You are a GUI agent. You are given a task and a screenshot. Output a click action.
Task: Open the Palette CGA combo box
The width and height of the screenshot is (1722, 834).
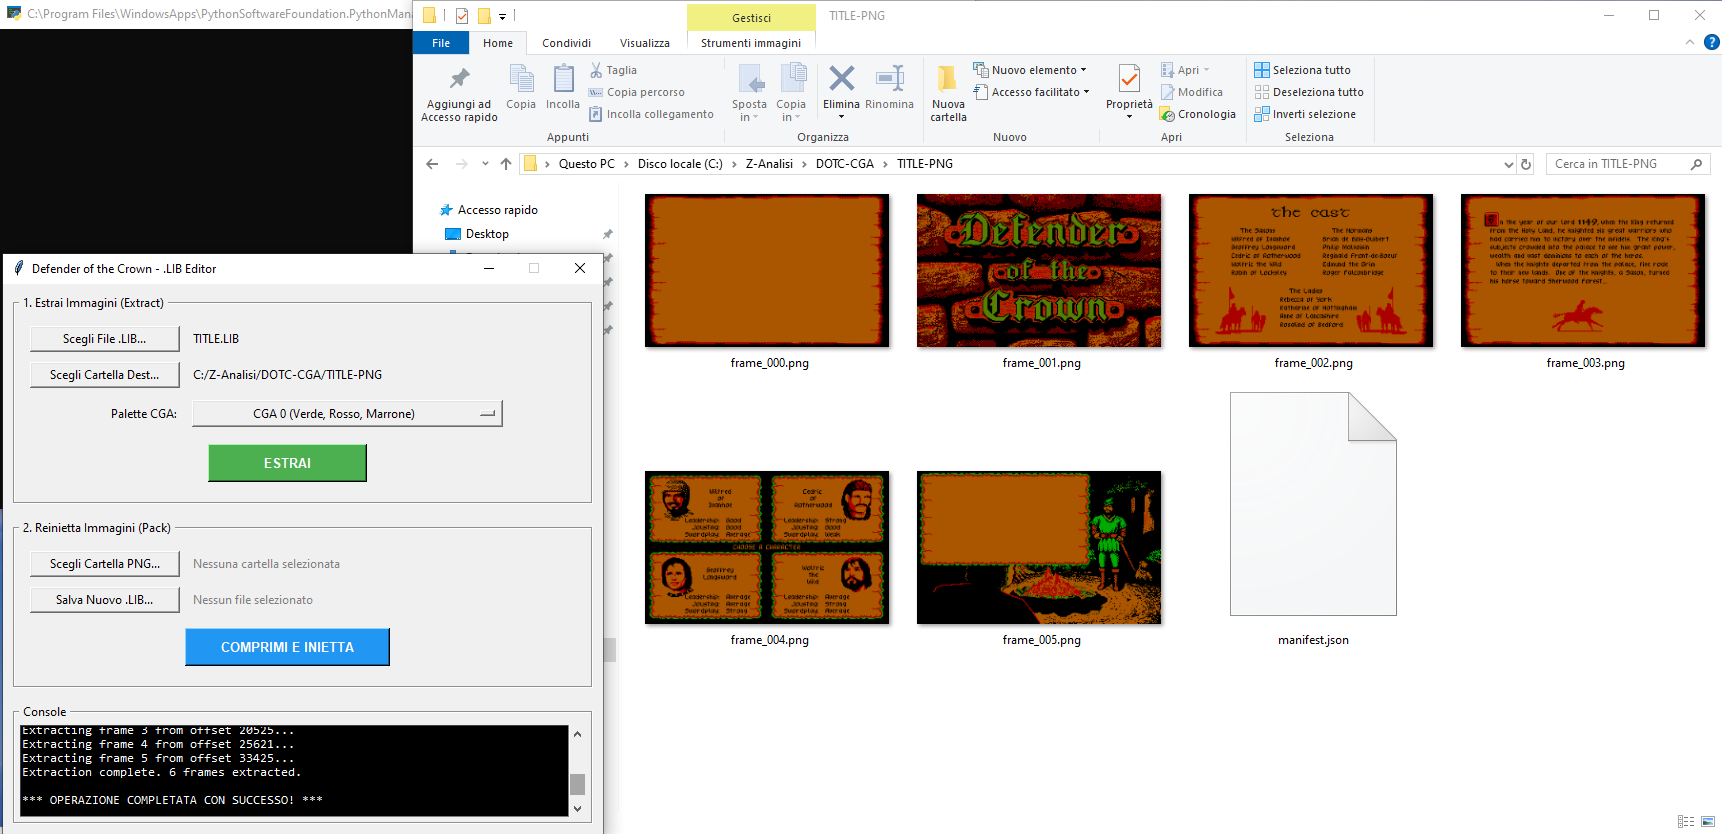click(347, 414)
